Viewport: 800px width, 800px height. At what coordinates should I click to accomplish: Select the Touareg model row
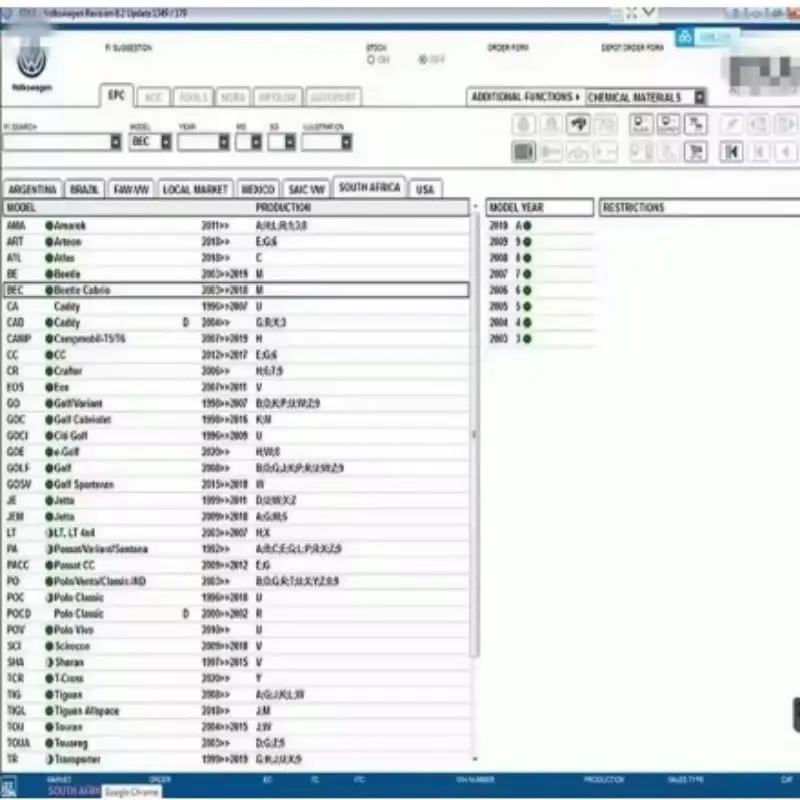(x=236, y=743)
